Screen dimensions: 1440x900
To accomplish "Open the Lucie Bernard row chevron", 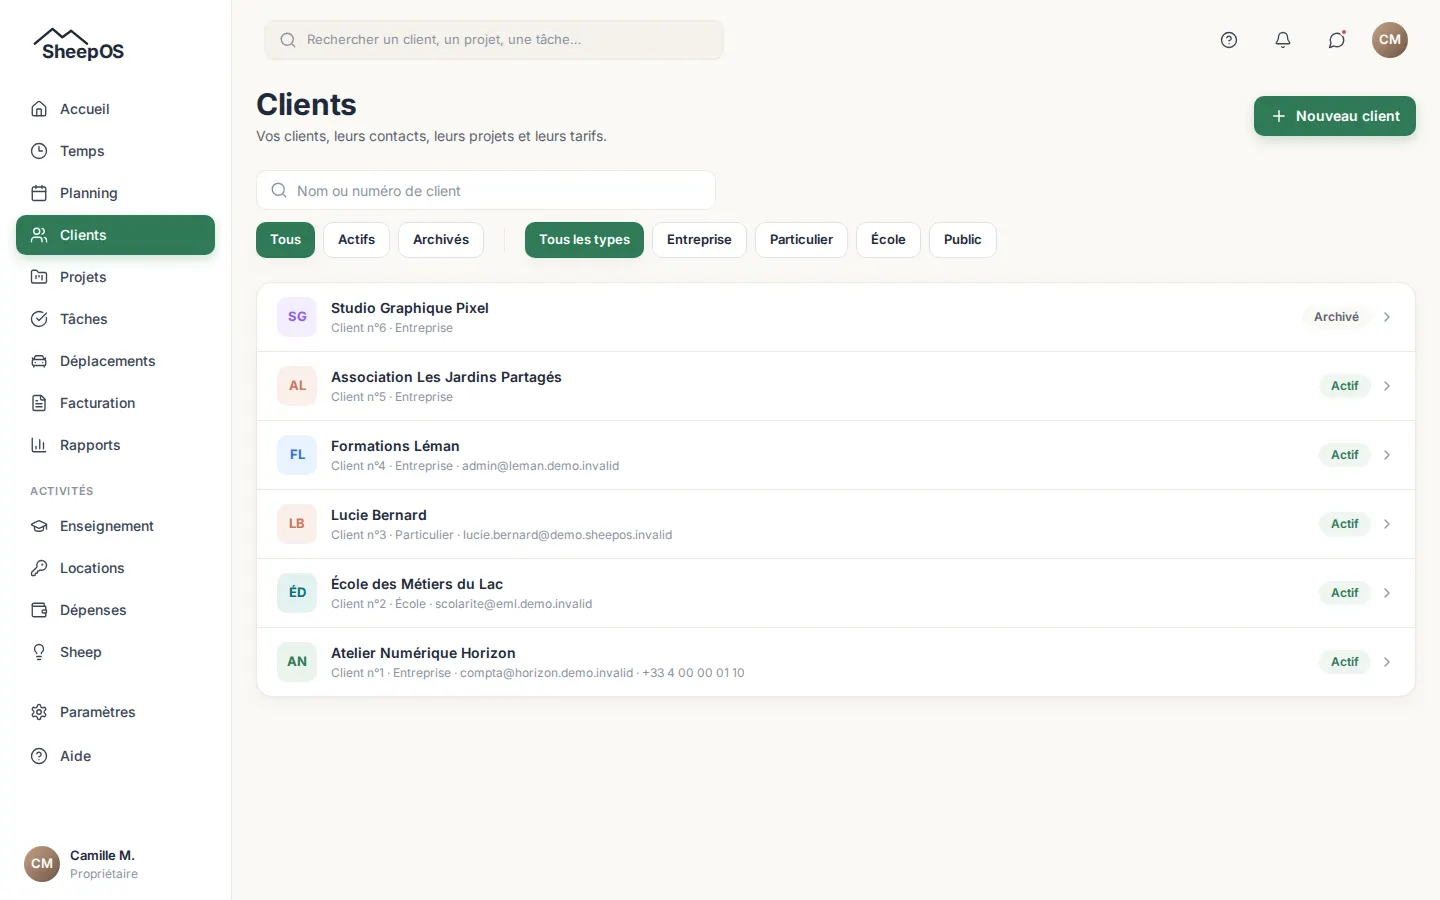I will tap(1387, 524).
